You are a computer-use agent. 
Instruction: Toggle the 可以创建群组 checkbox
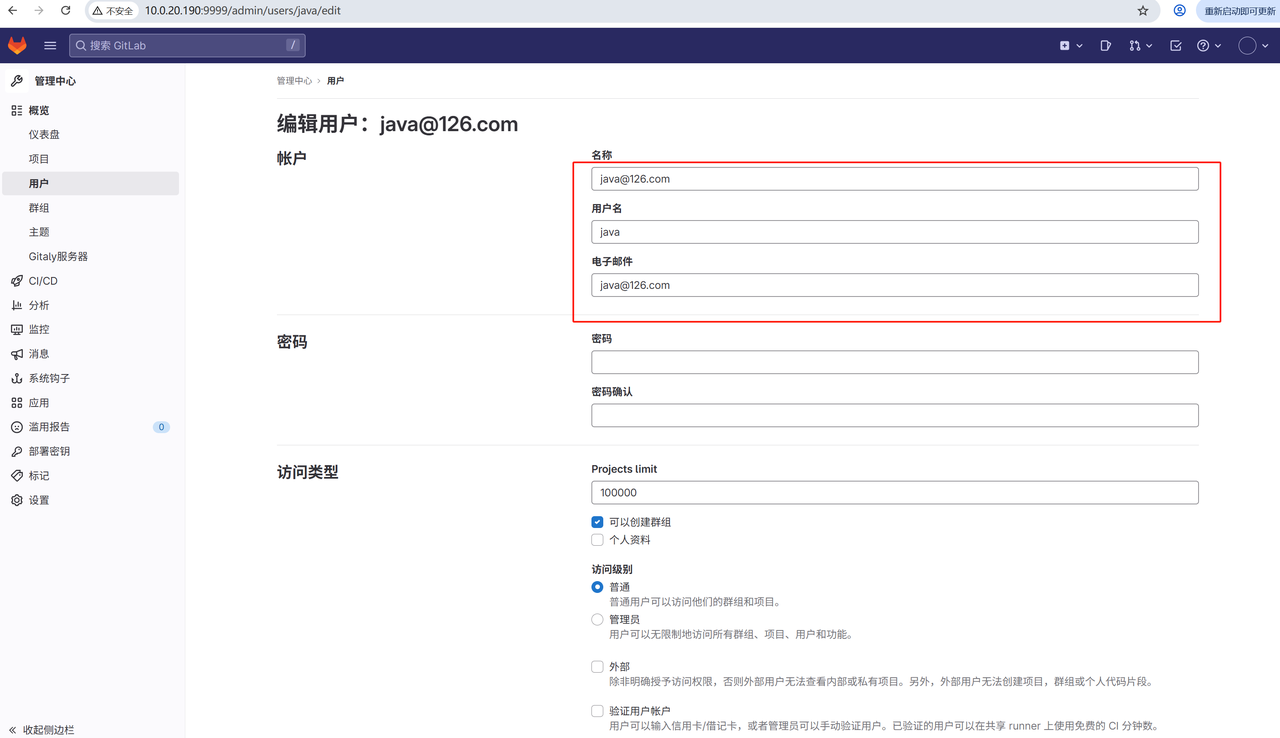click(x=597, y=522)
